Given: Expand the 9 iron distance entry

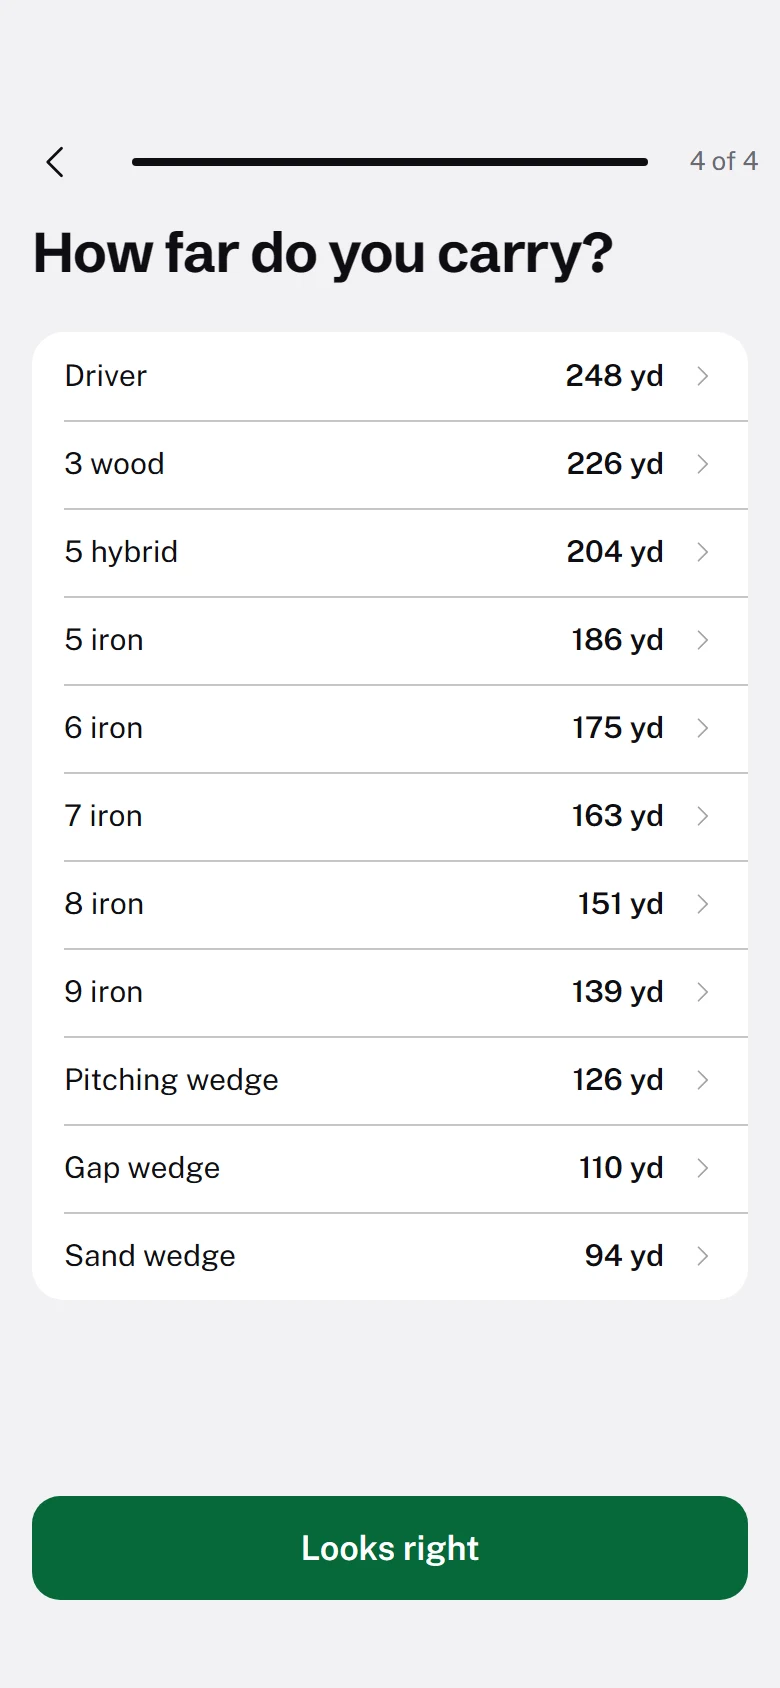Looking at the screenshot, I should coord(390,992).
